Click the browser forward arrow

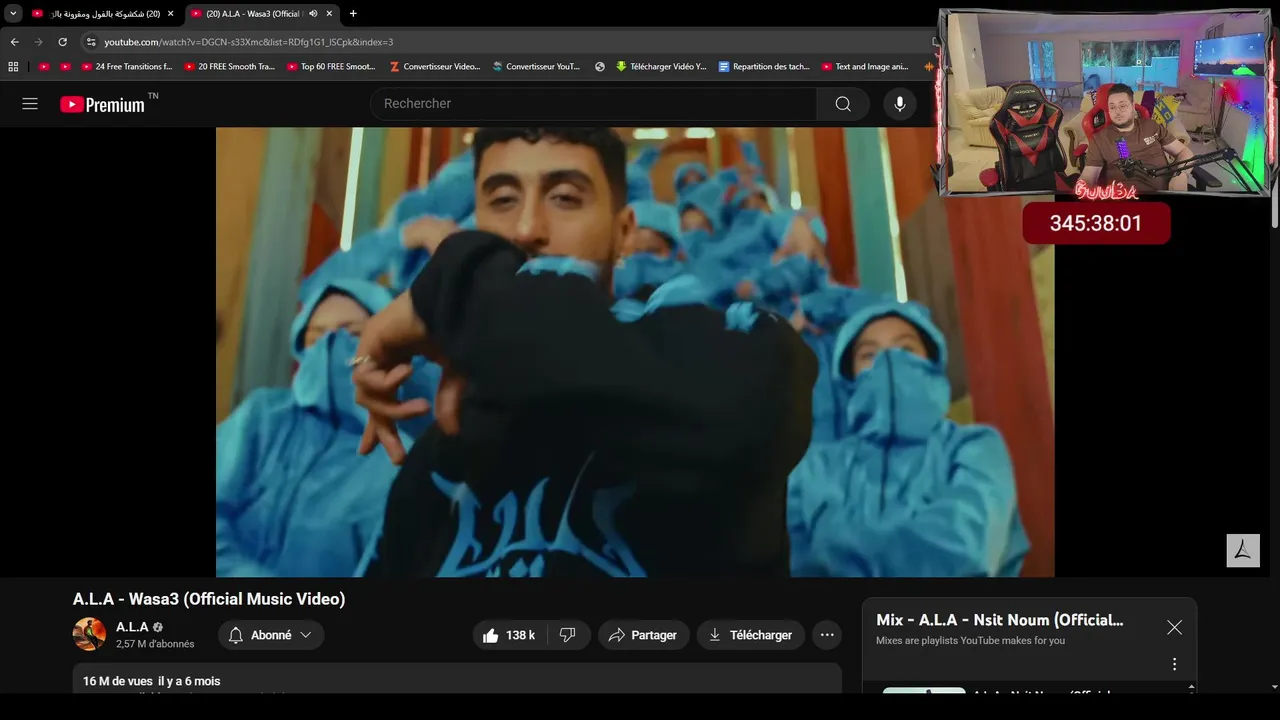point(38,42)
